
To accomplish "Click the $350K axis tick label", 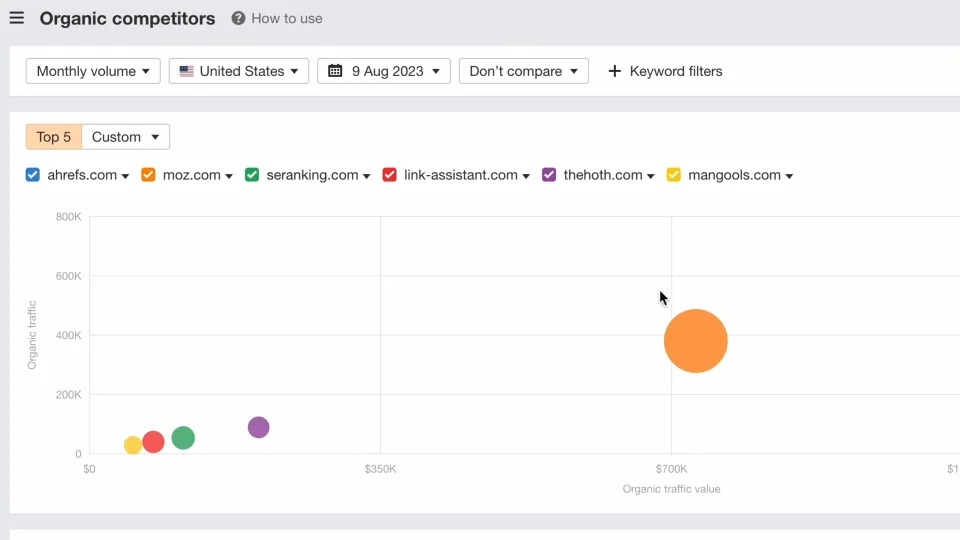I will 380,469.
